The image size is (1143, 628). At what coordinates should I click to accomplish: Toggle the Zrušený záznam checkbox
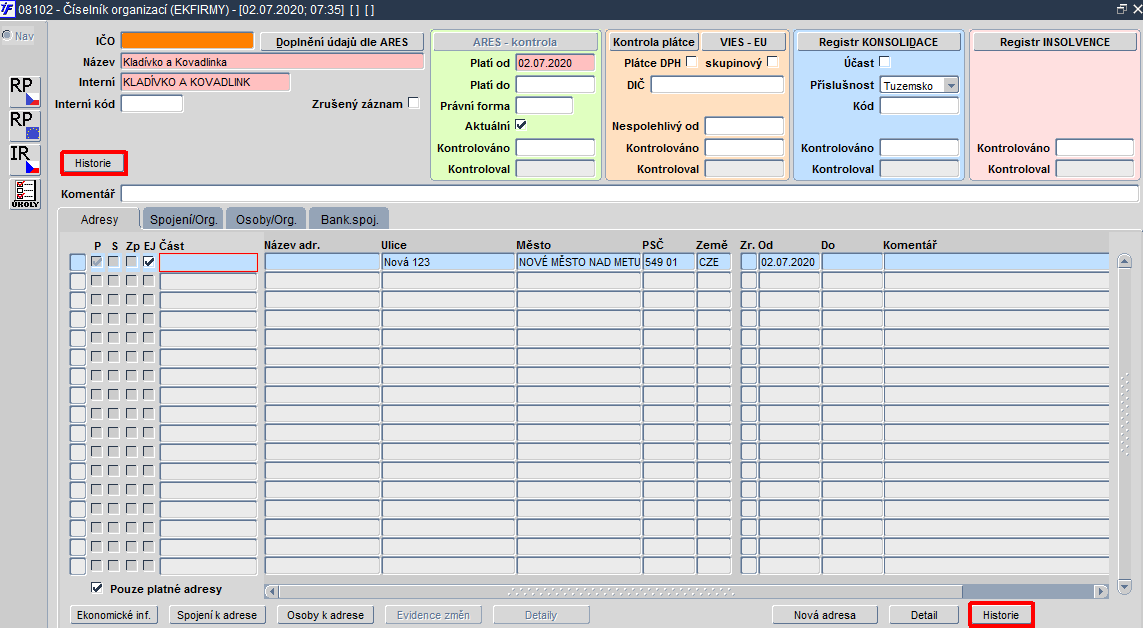tap(414, 103)
